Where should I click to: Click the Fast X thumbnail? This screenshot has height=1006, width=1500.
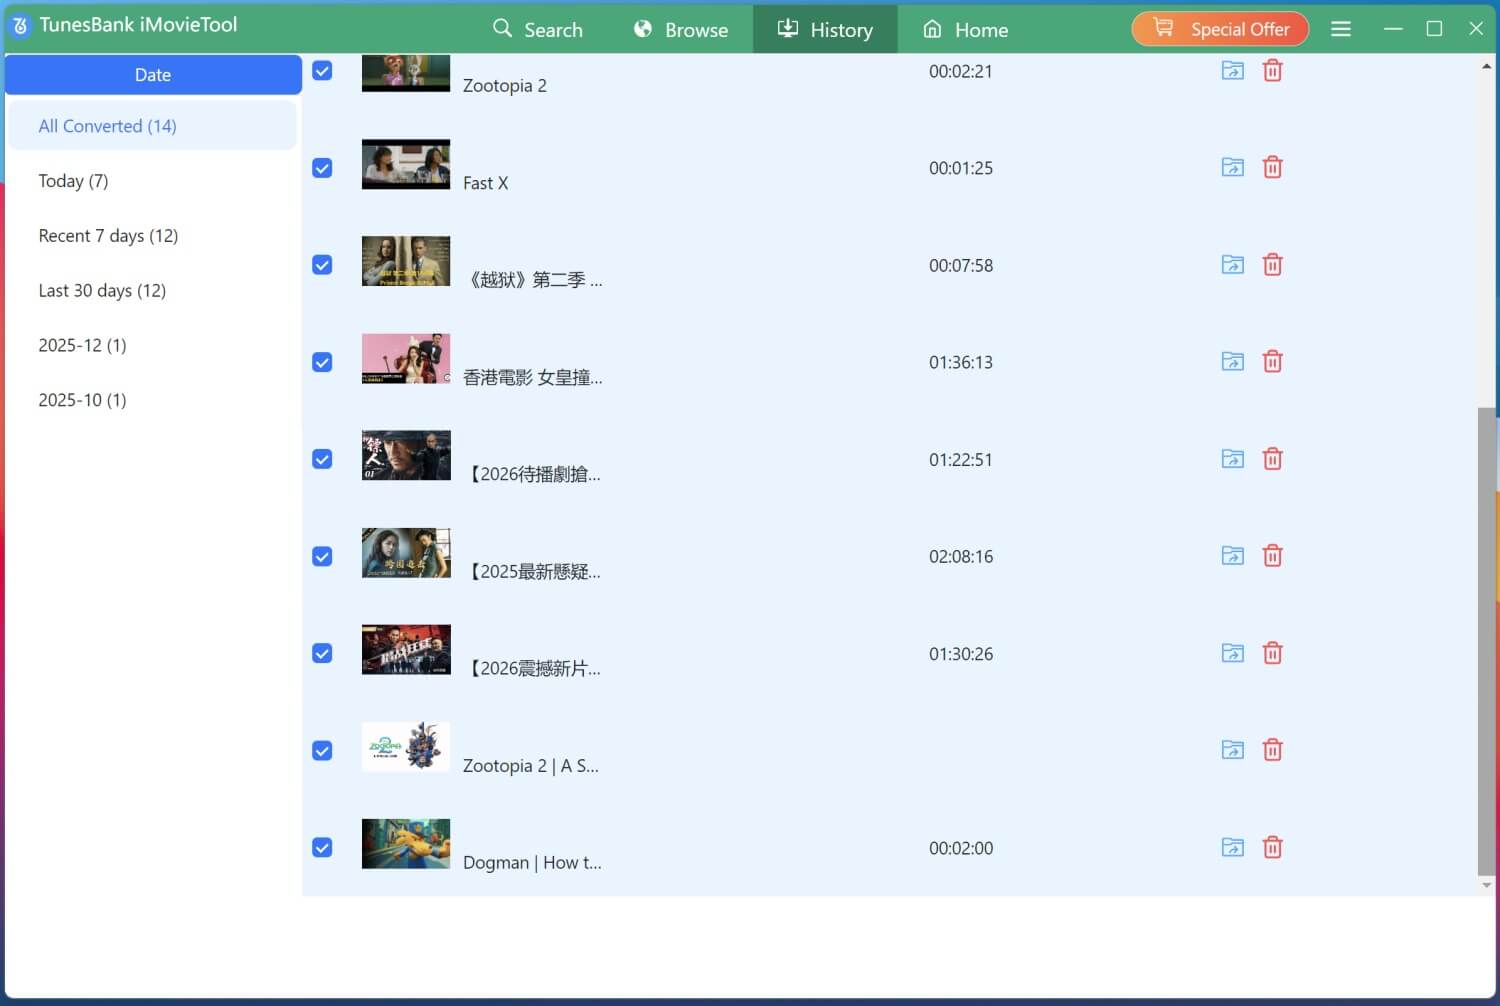point(406,164)
